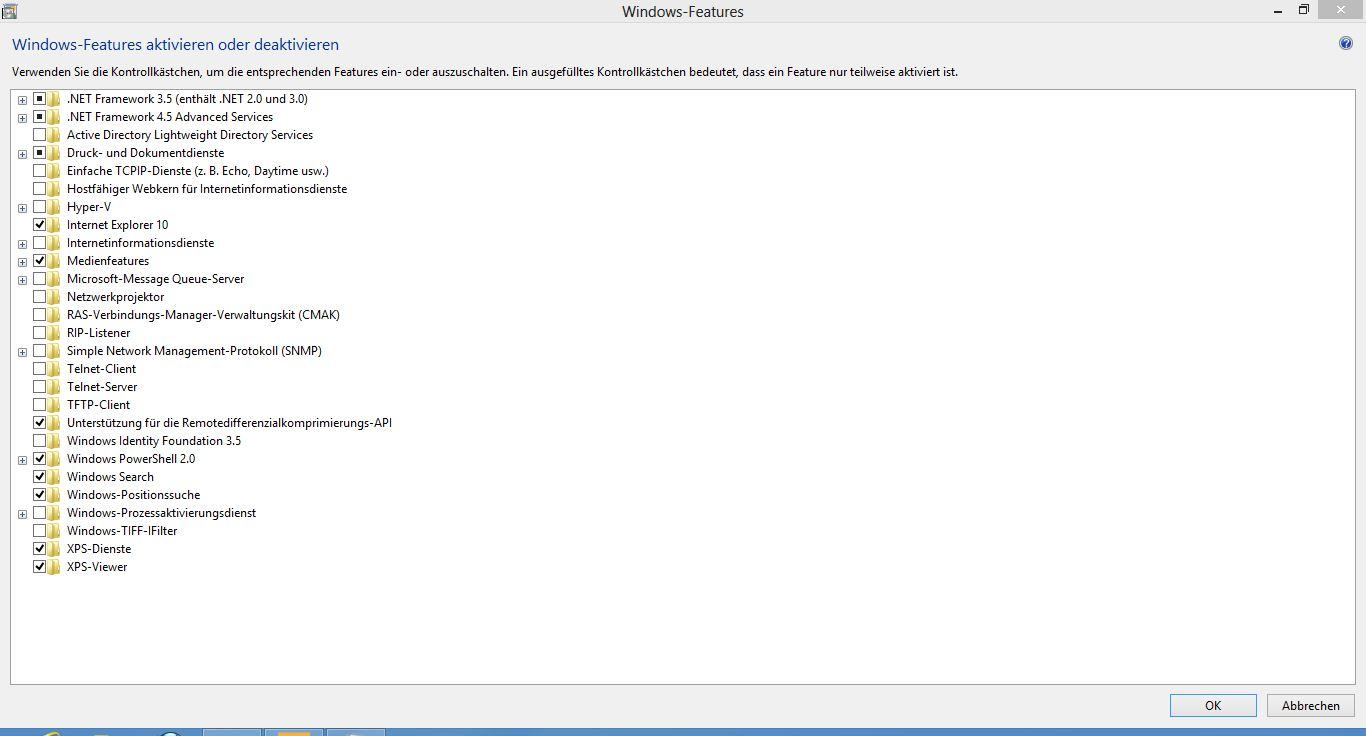Click folder icon of Windows Identity Foundation 3.5

54,441
